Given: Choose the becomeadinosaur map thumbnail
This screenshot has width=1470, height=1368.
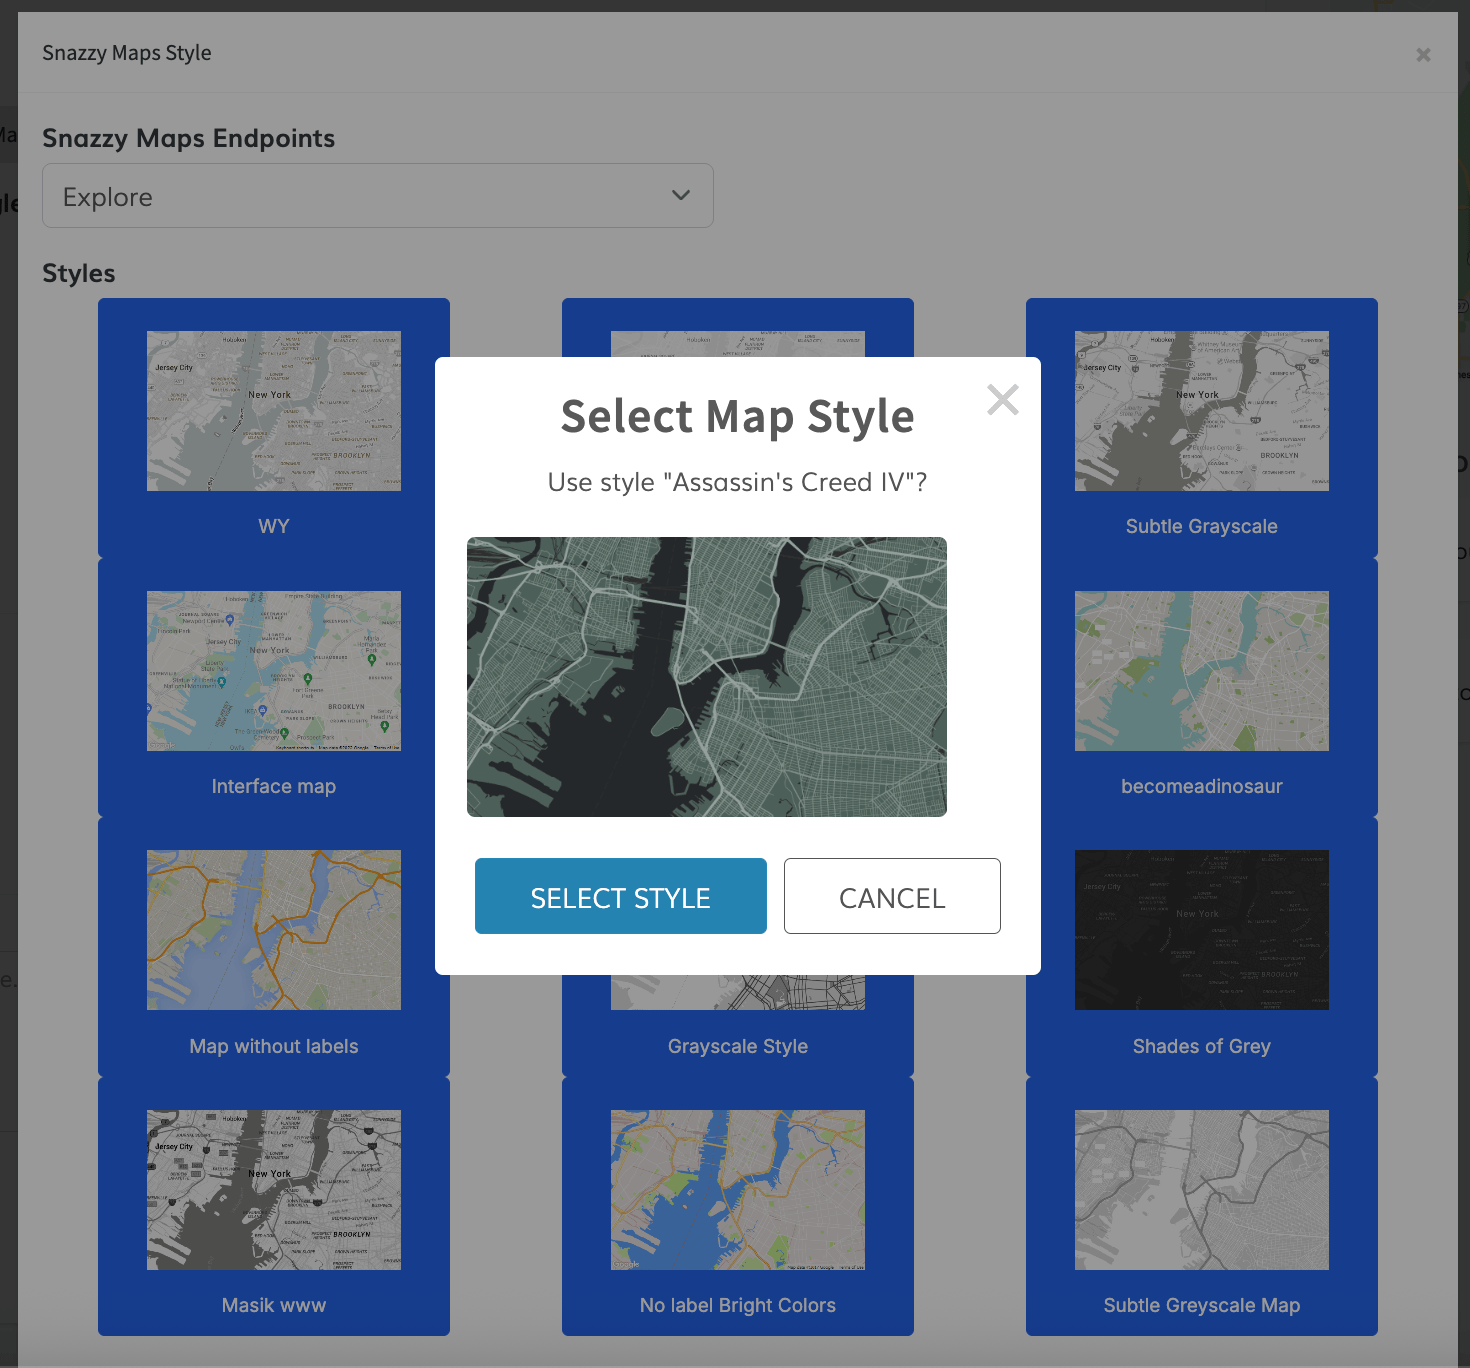Looking at the screenshot, I should (x=1201, y=671).
